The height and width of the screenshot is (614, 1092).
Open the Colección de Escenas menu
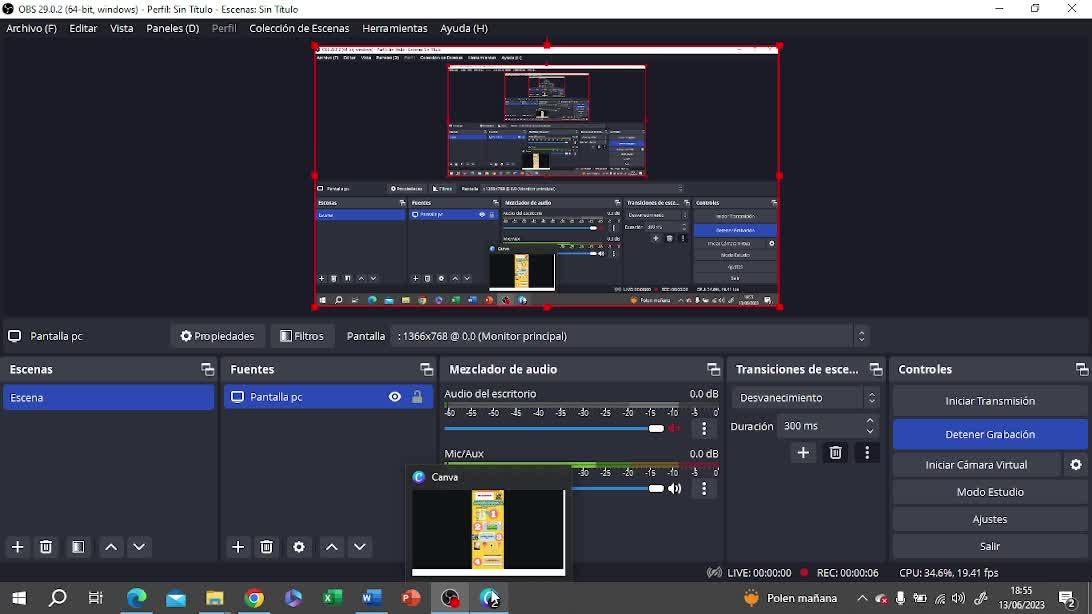[299, 28]
